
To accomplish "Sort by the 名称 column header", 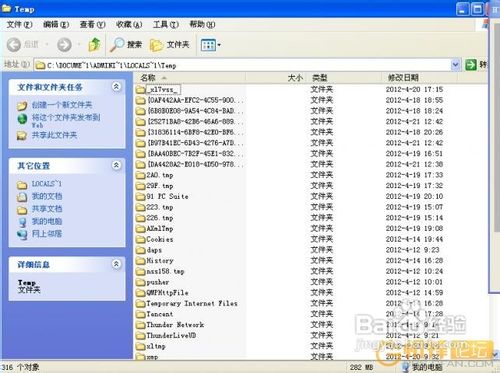I will [190, 78].
